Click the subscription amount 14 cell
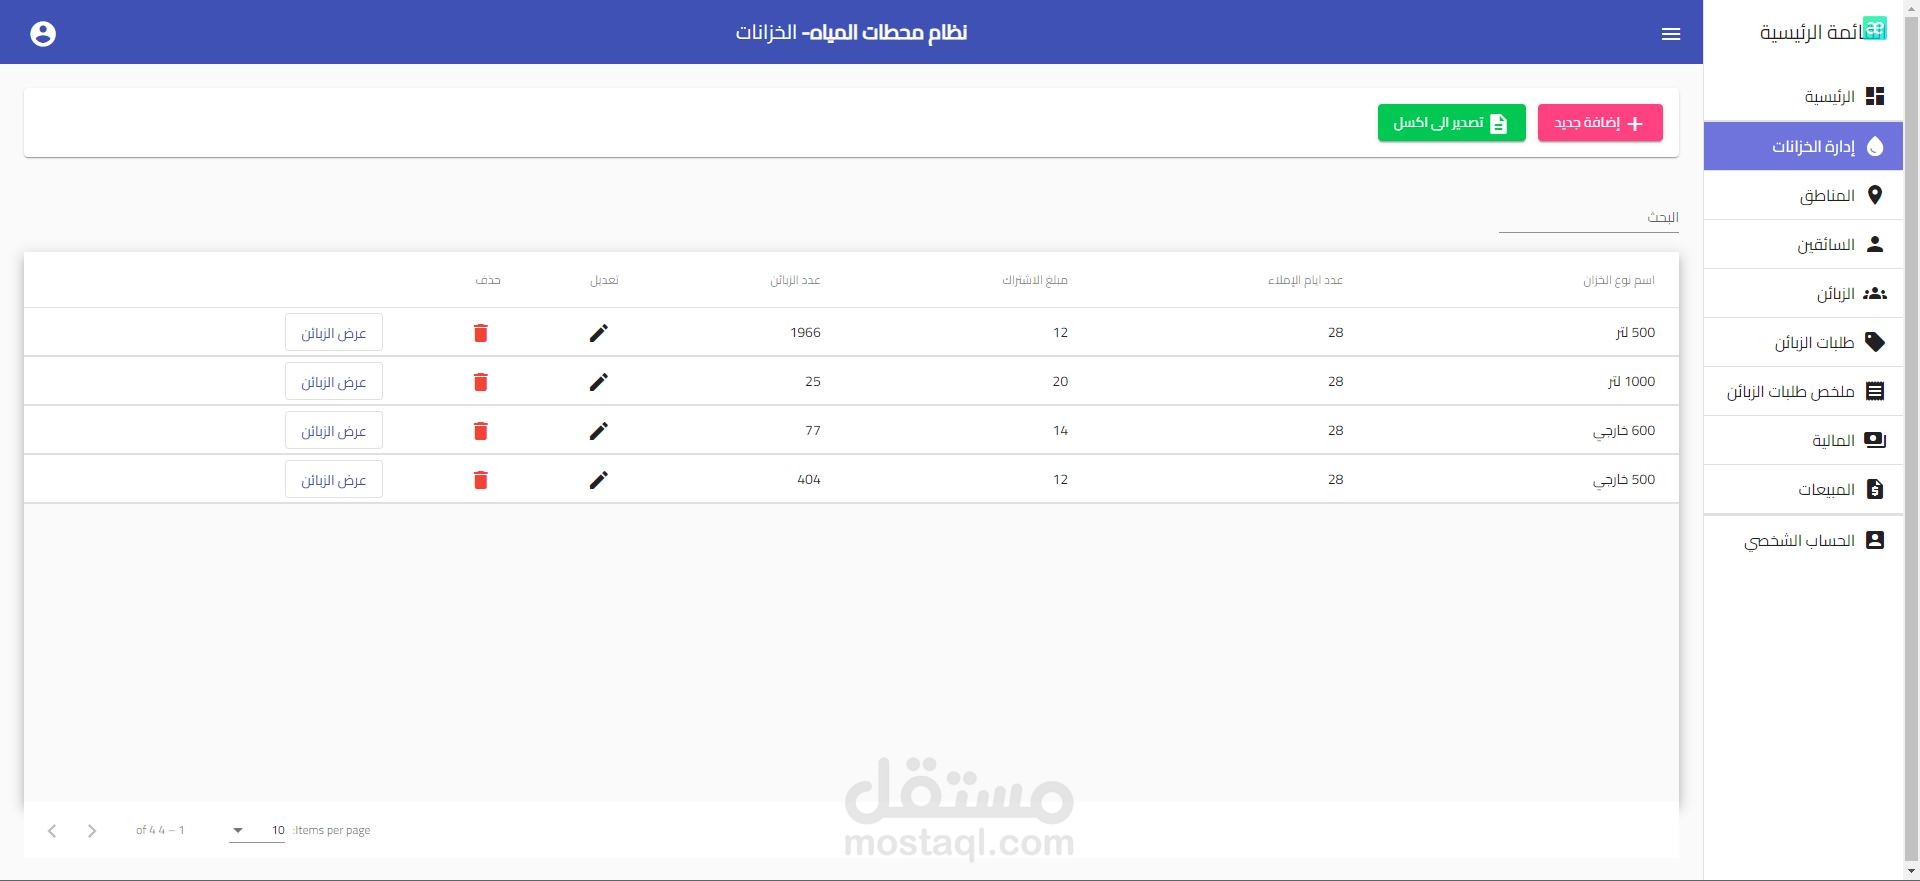Image resolution: width=1920 pixels, height=881 pixels. [1060, 430]
